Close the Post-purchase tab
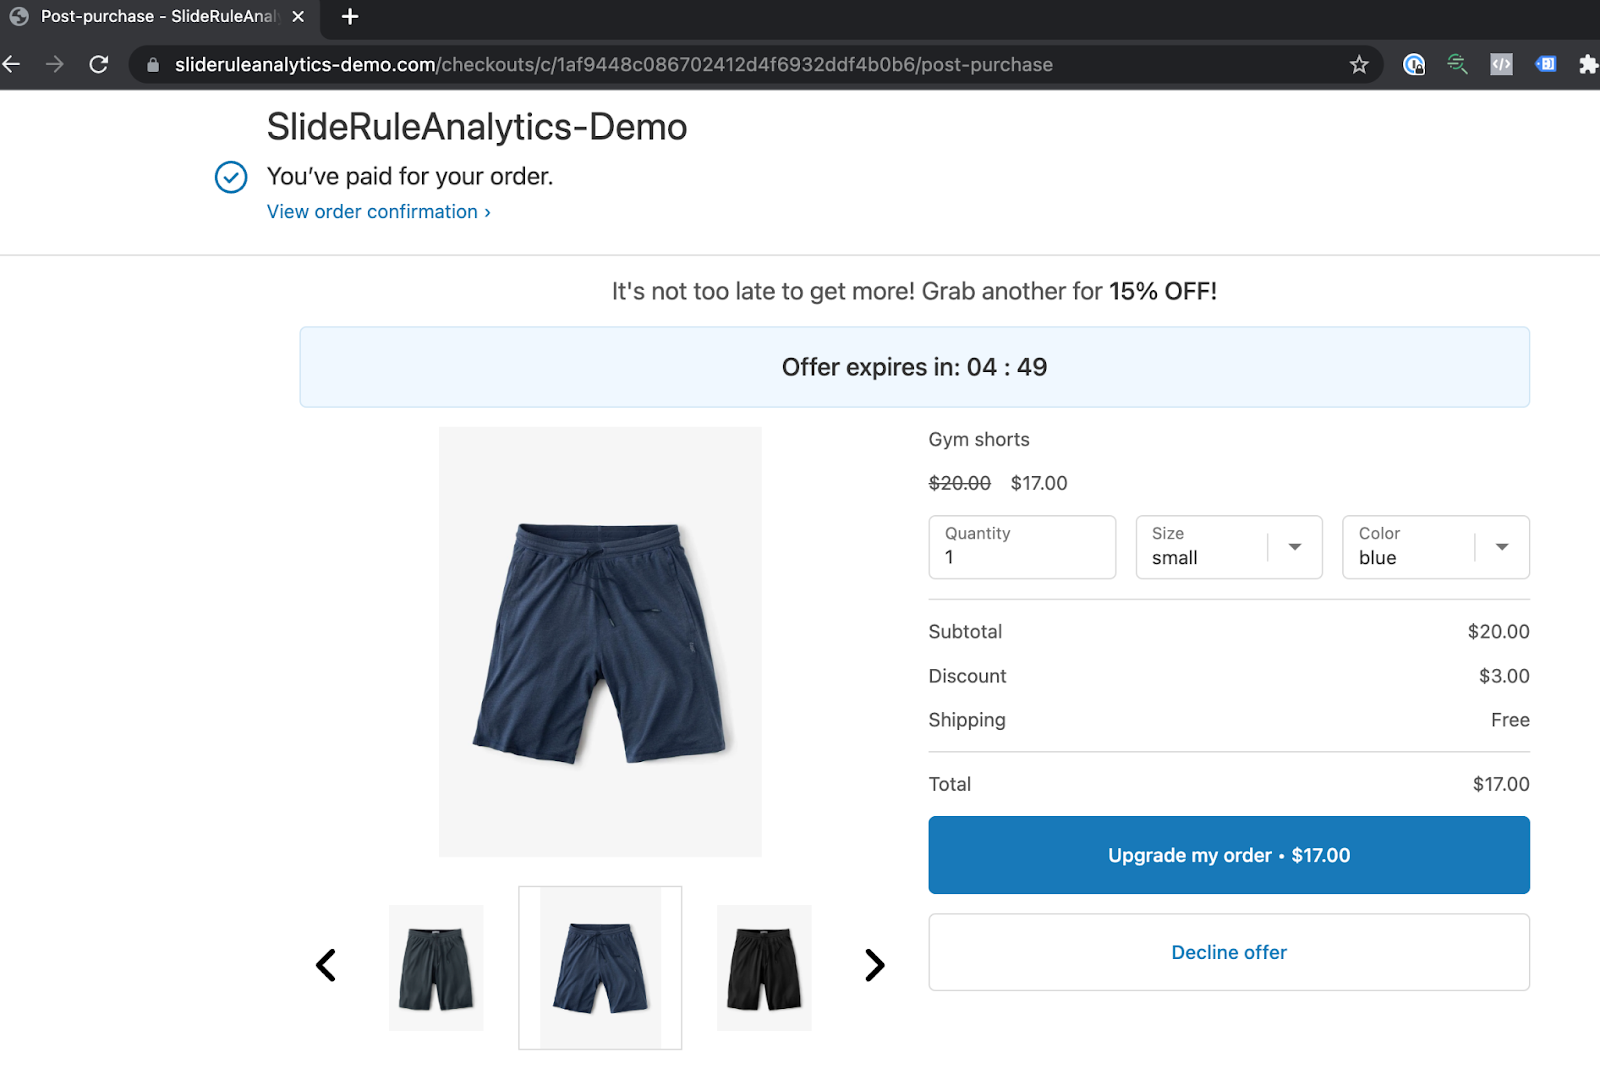 298,17
